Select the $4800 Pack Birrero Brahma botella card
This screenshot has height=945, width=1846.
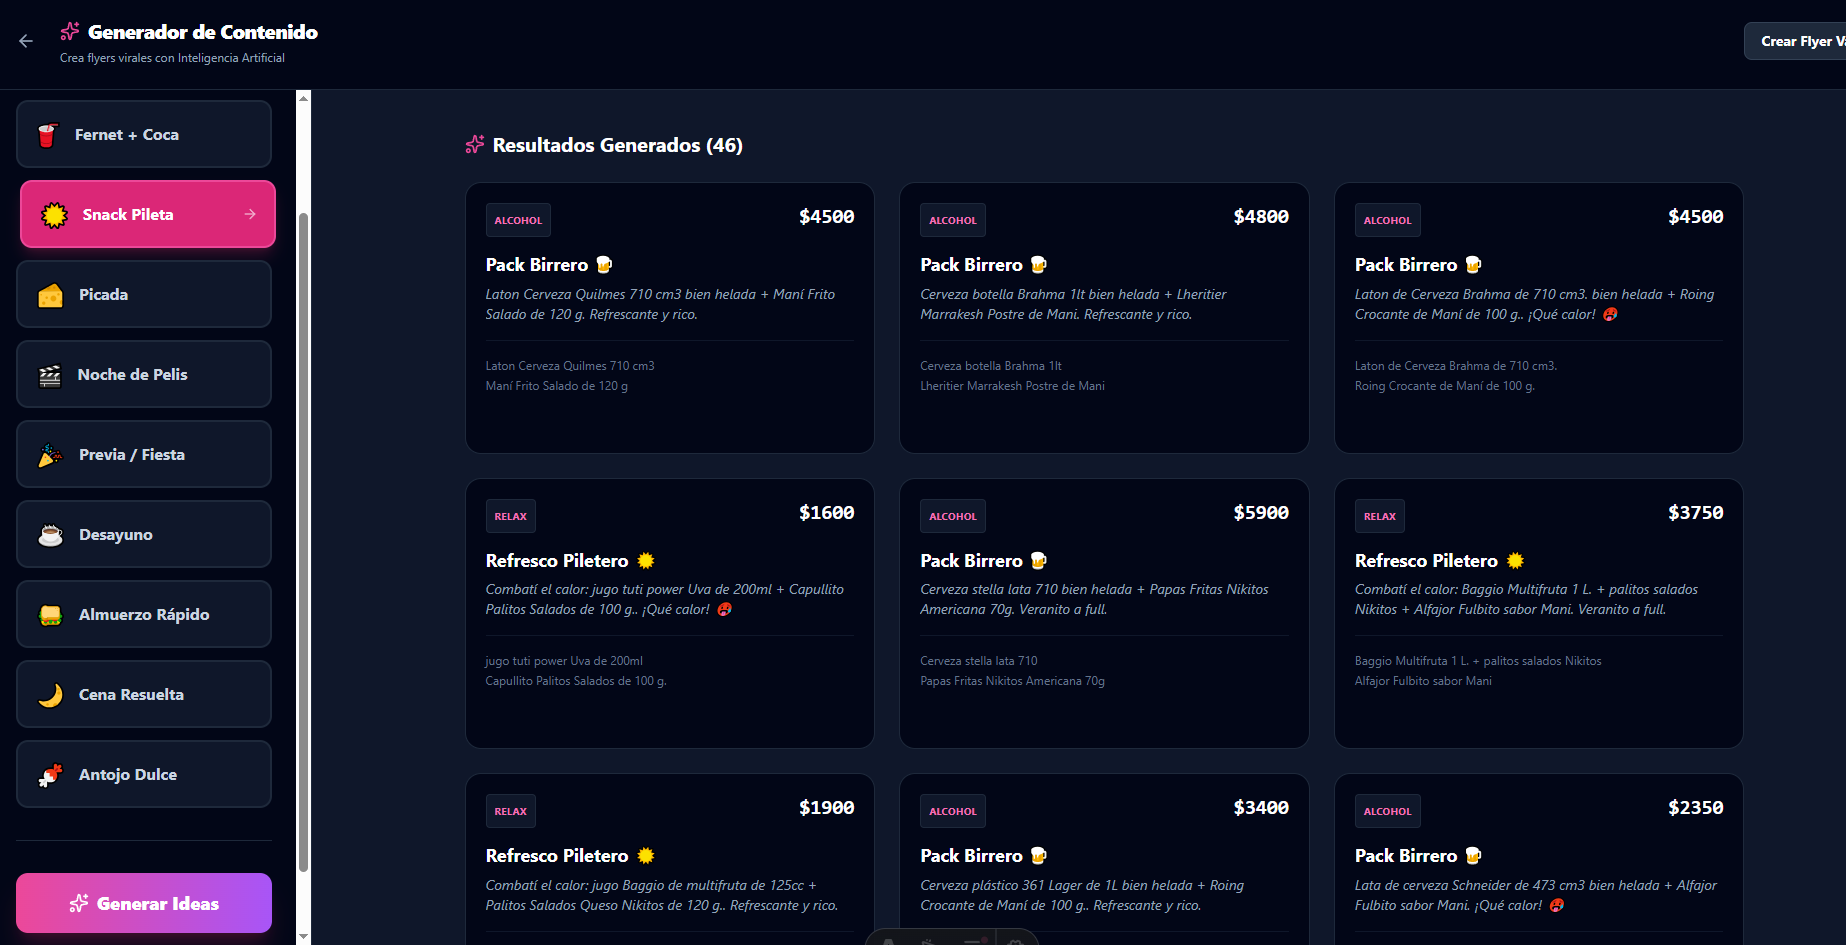1104,318
